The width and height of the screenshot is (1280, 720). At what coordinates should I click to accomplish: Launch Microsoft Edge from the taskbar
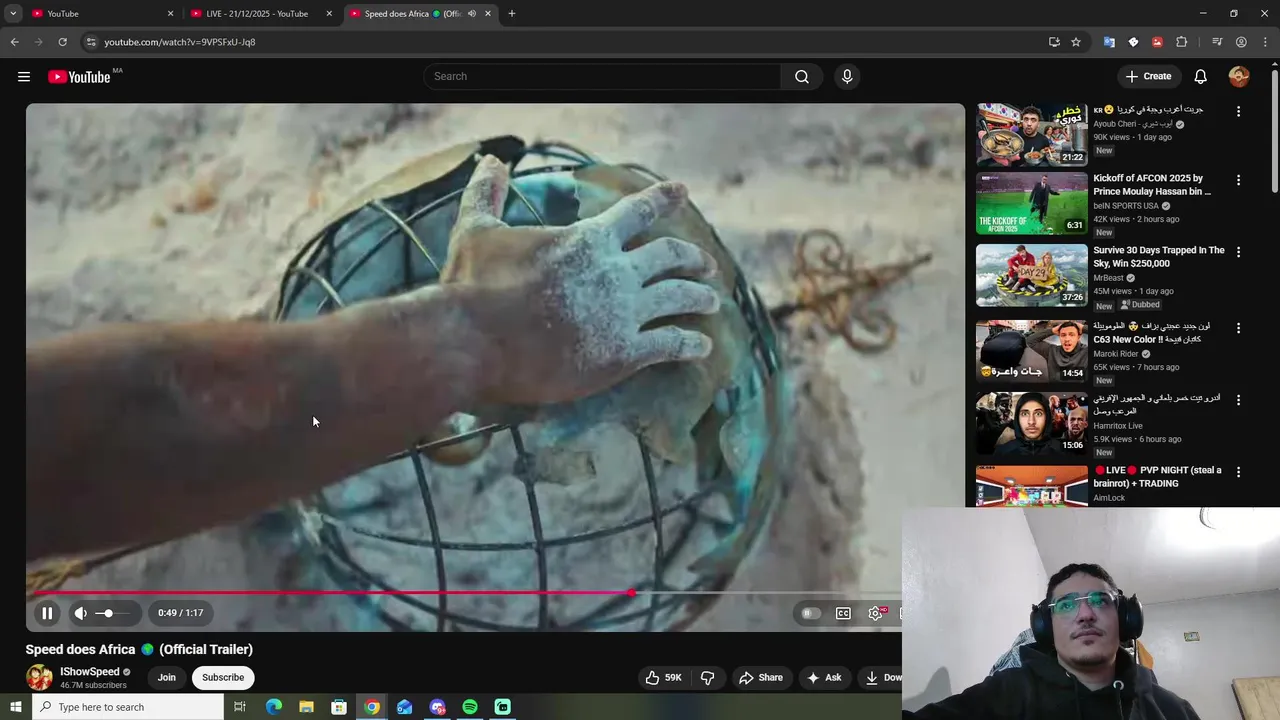tap(273, 707)
